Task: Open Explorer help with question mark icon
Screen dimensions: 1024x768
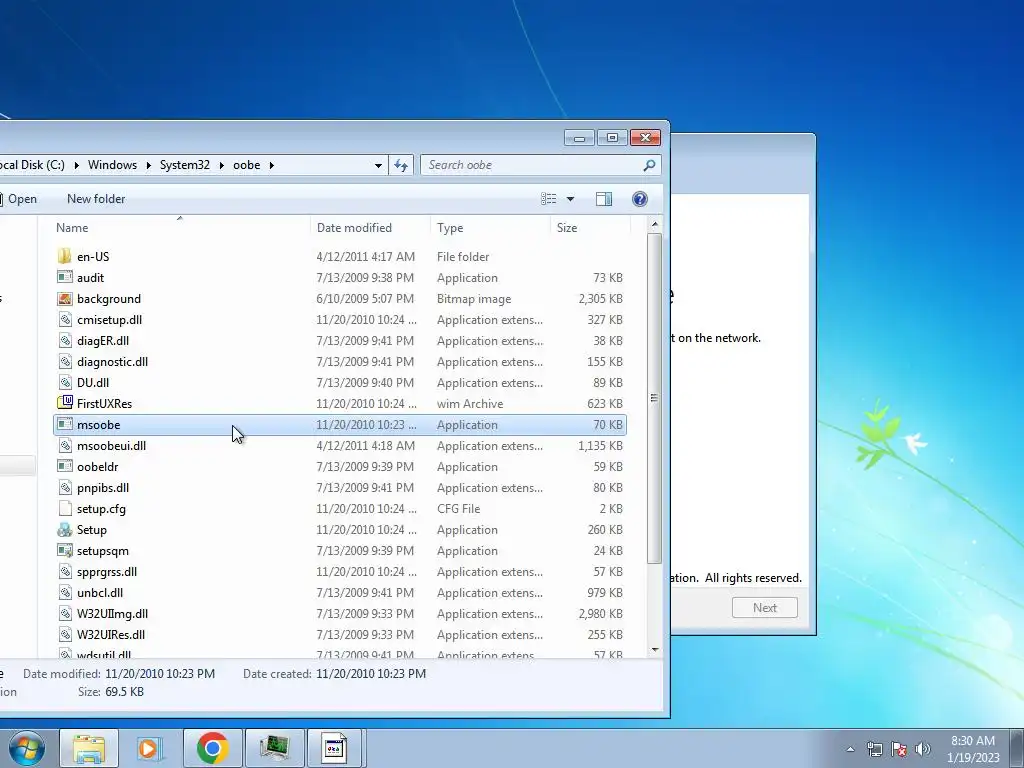Action: [640, 199]
